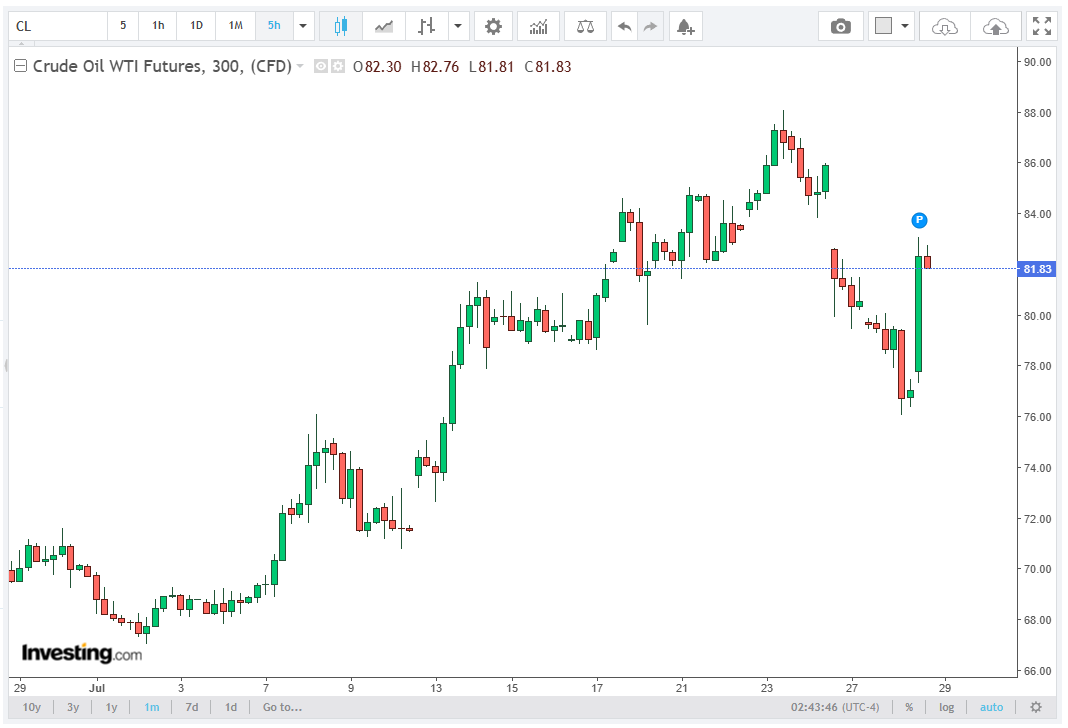
Task: Click the Jul label on time axis
Action: coord(97,688)
